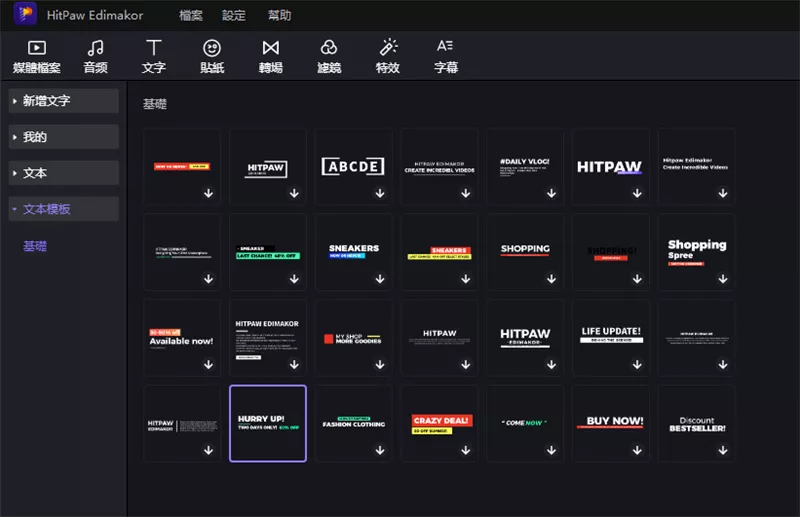Select the red and yellow banner template
The width and height of the screenshot is (800, 517).
click(x=182, y=166)
